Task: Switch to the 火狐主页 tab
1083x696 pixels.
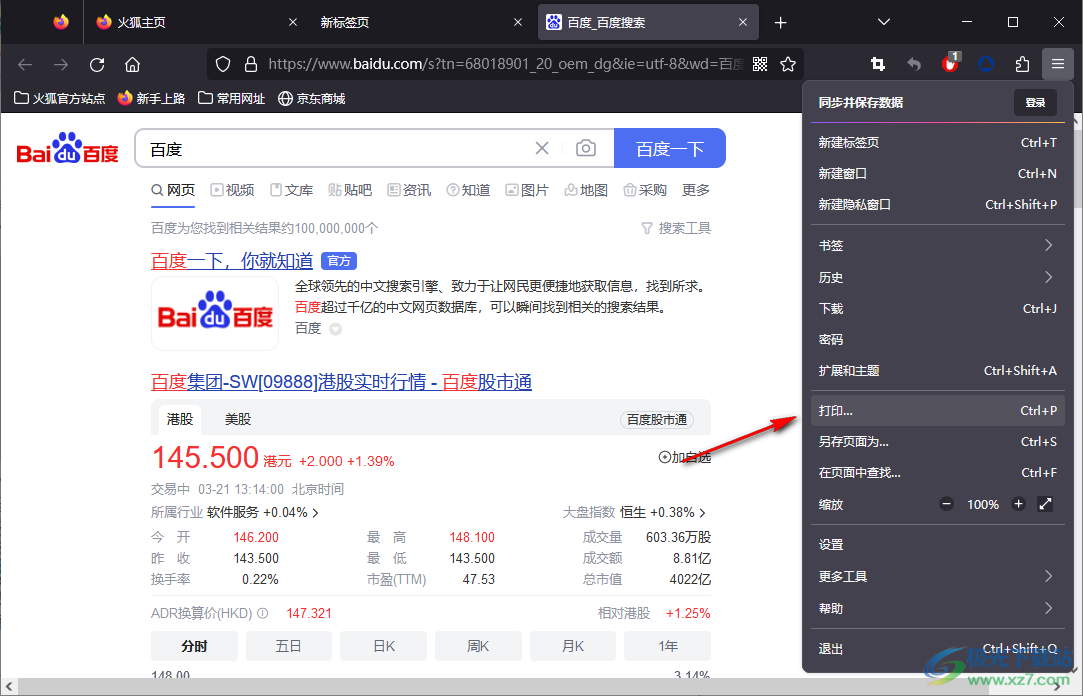Action: (197, 22)
